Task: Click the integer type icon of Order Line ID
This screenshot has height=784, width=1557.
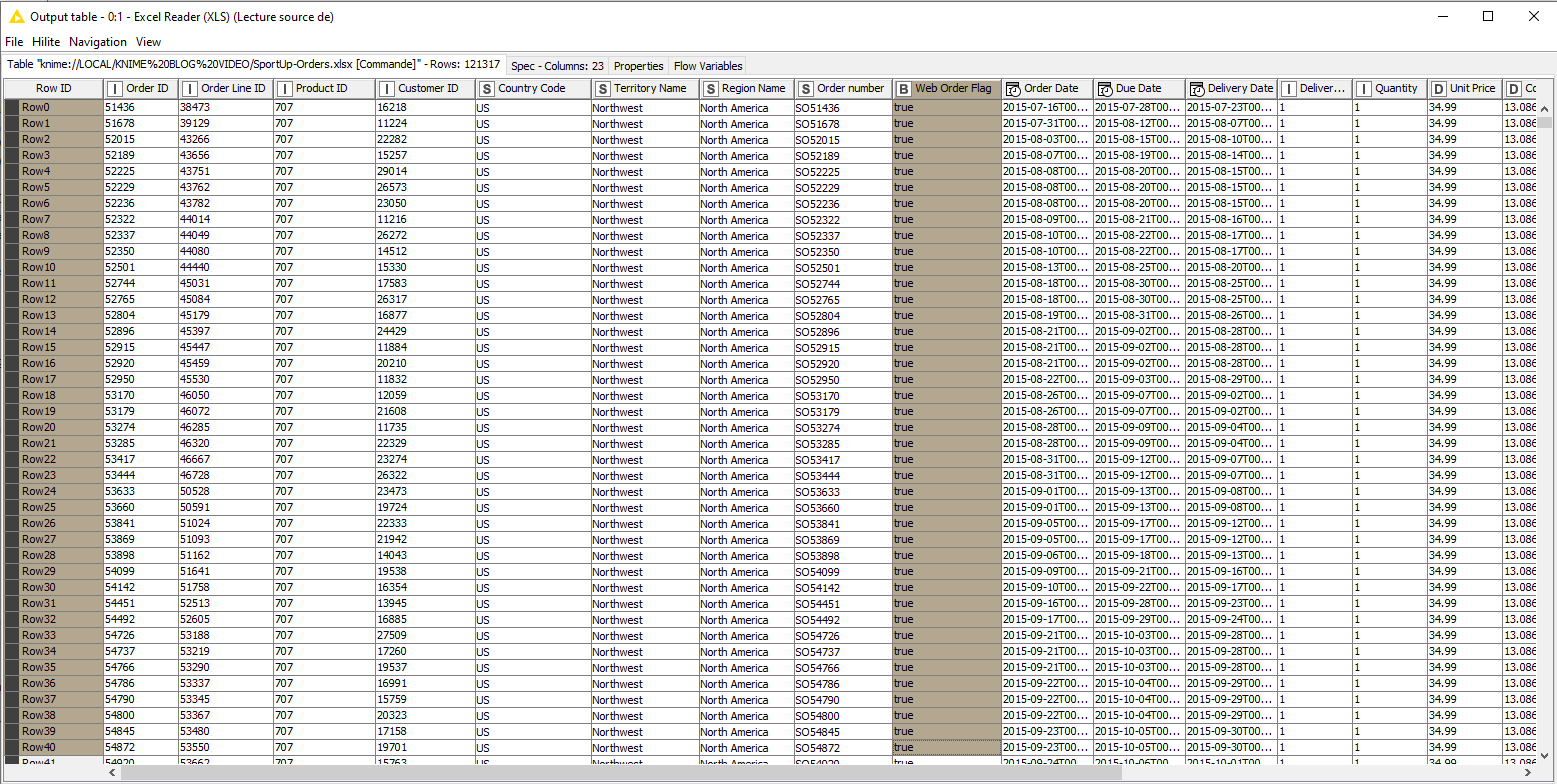Action: (x=190, y=89)
